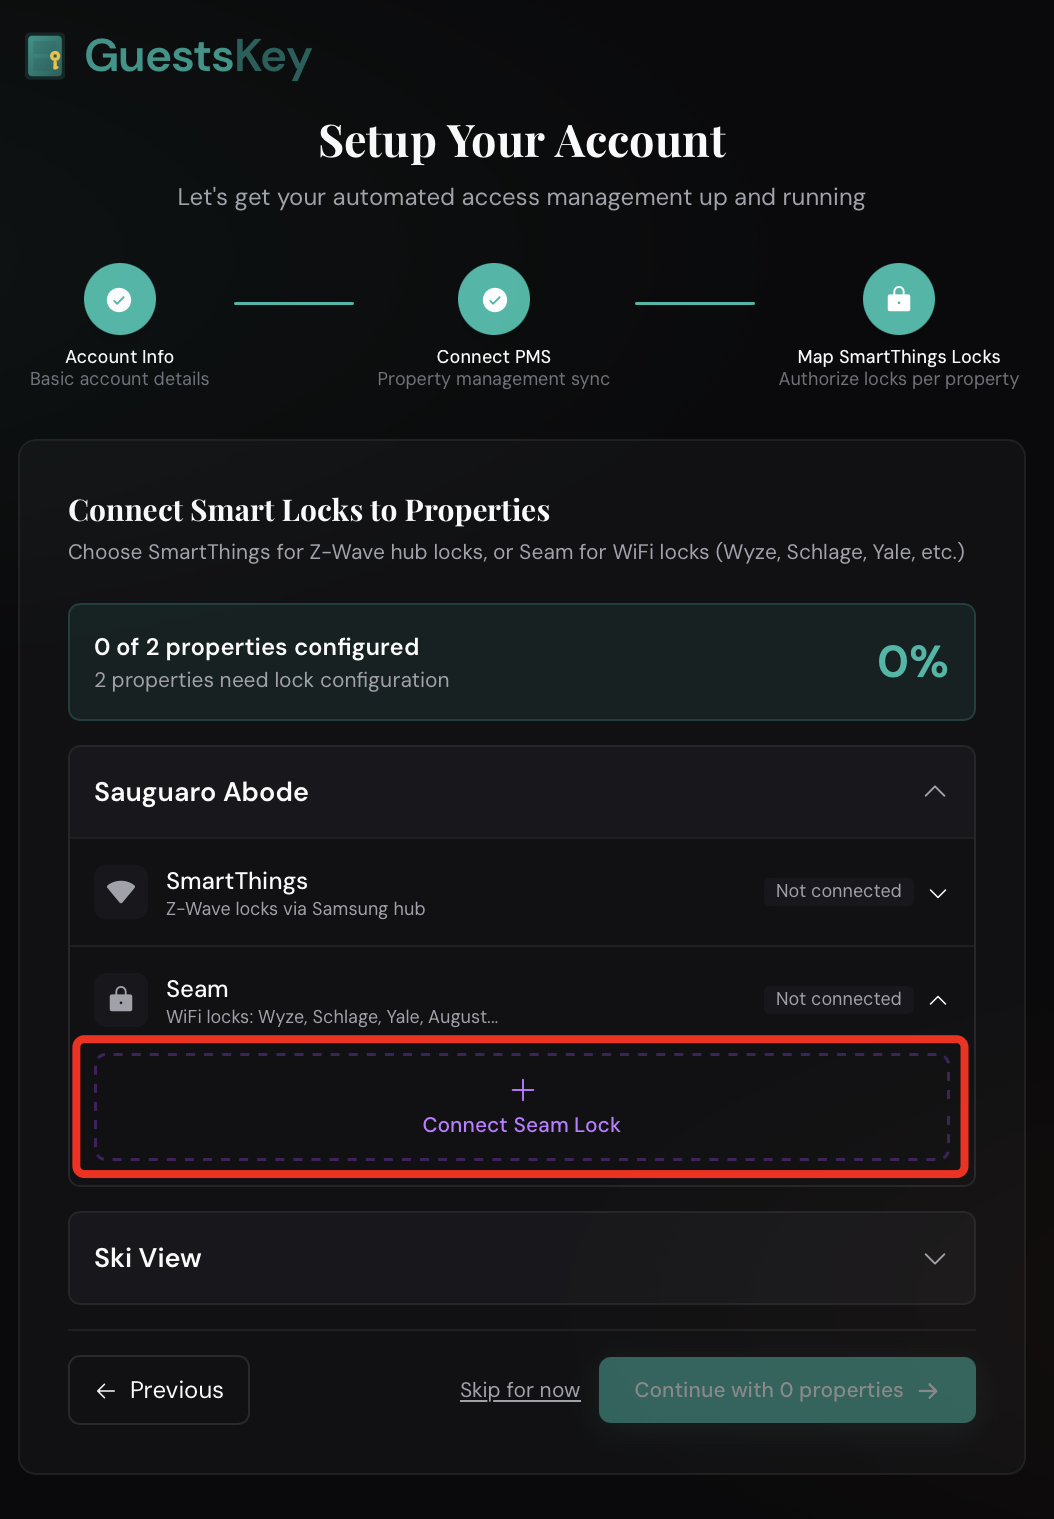1054x1519 pixels.
Task: Click the SmartThings Not connected badge
Action: (x=838, y=891)
